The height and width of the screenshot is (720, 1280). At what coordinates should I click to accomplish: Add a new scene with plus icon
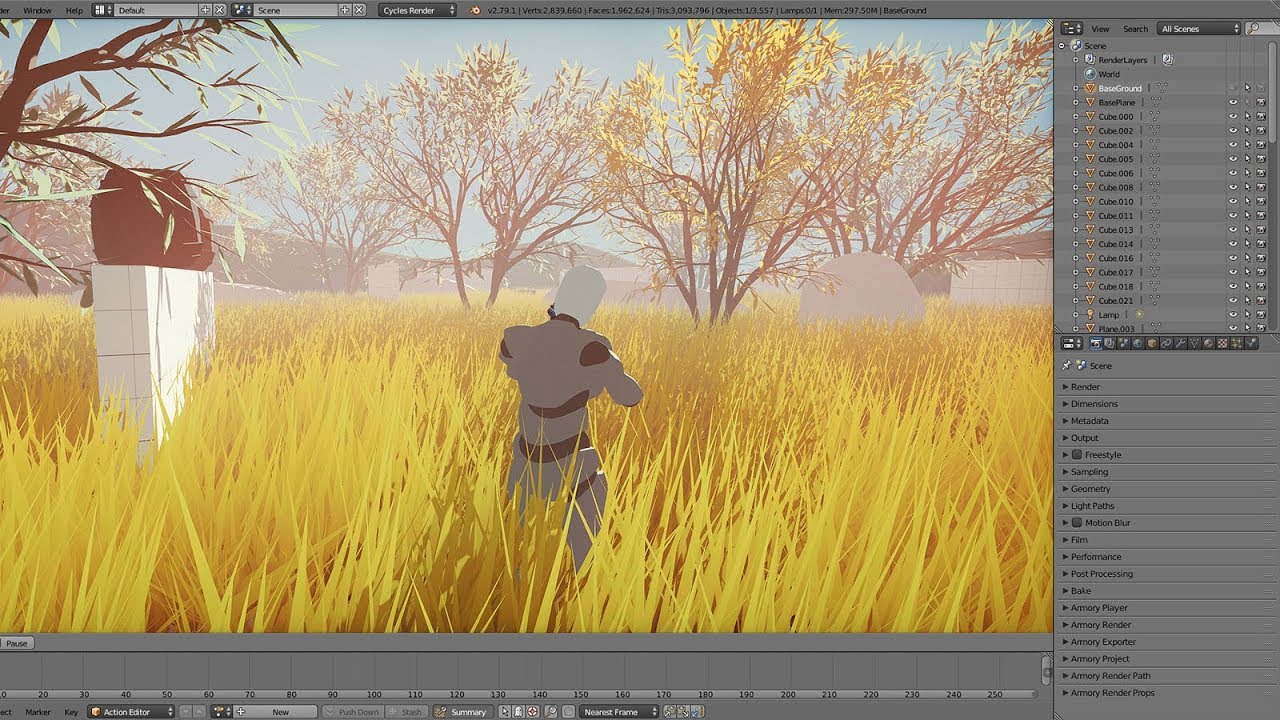point(345,10)
